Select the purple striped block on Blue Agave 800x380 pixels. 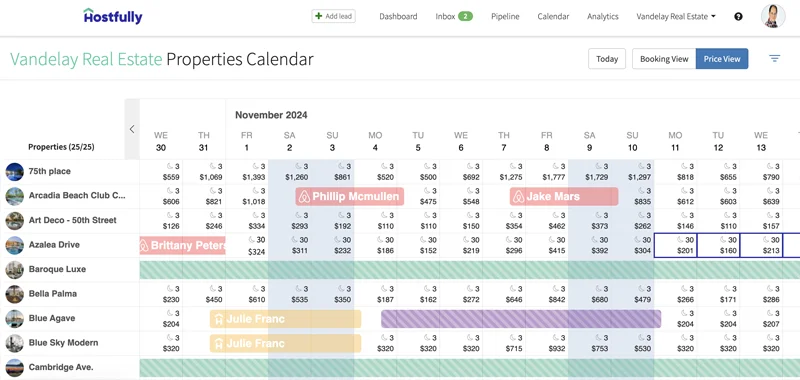[521, 319]
